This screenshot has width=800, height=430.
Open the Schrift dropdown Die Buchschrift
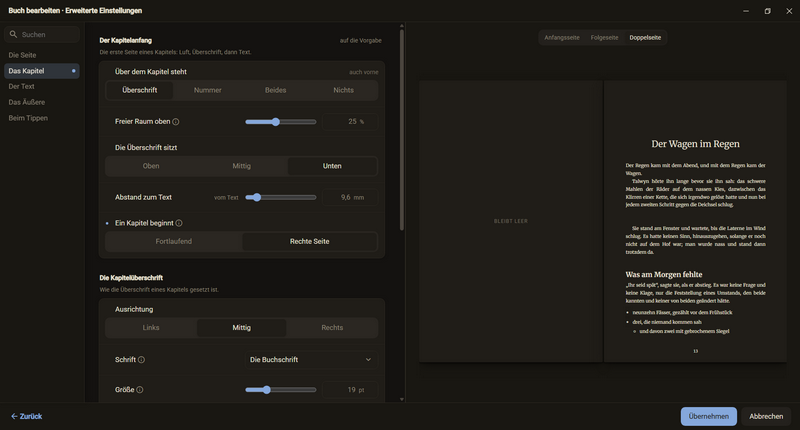click(x=311, y=360)
